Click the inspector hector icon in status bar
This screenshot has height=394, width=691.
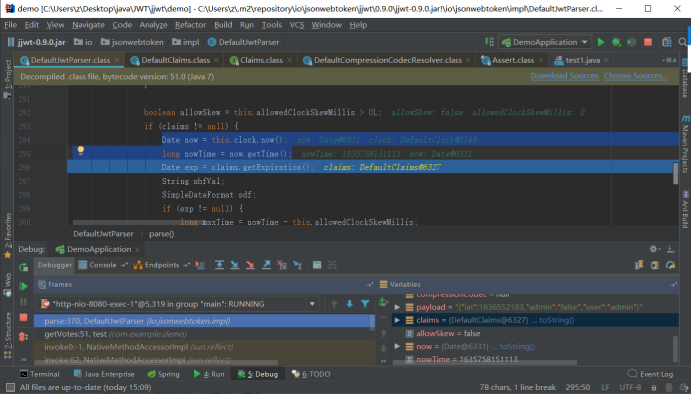pos(669,387)
